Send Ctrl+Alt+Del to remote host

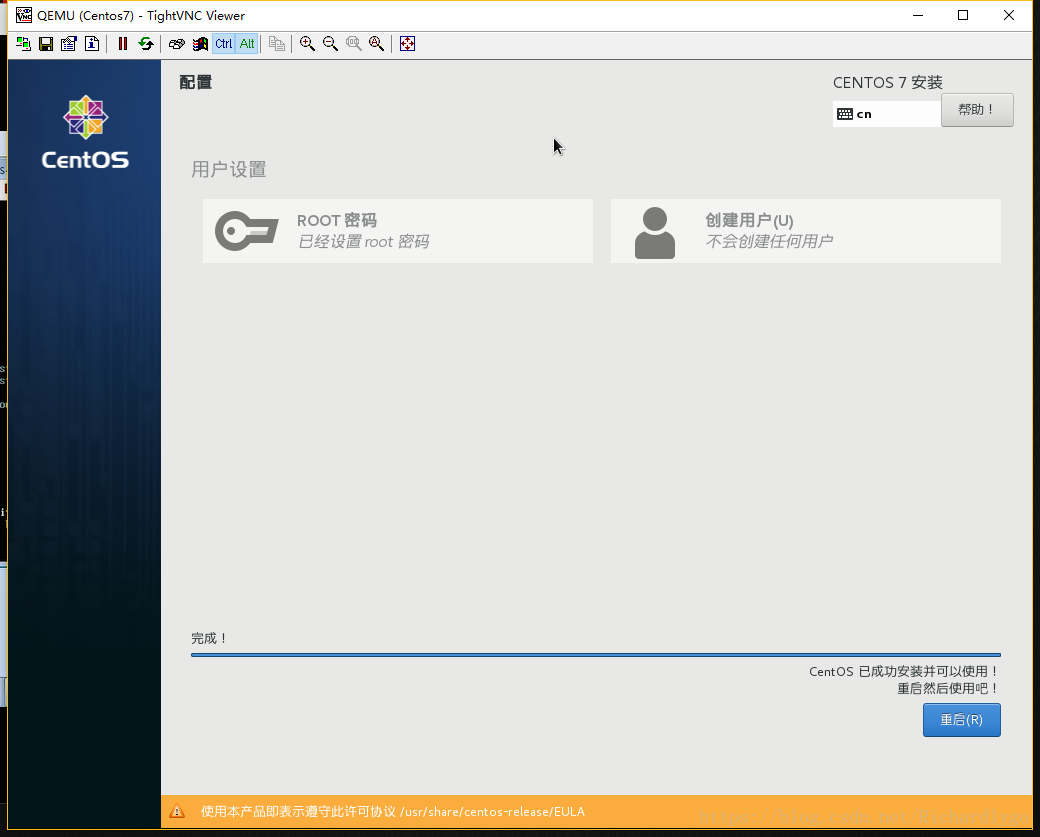pos(176,44)
